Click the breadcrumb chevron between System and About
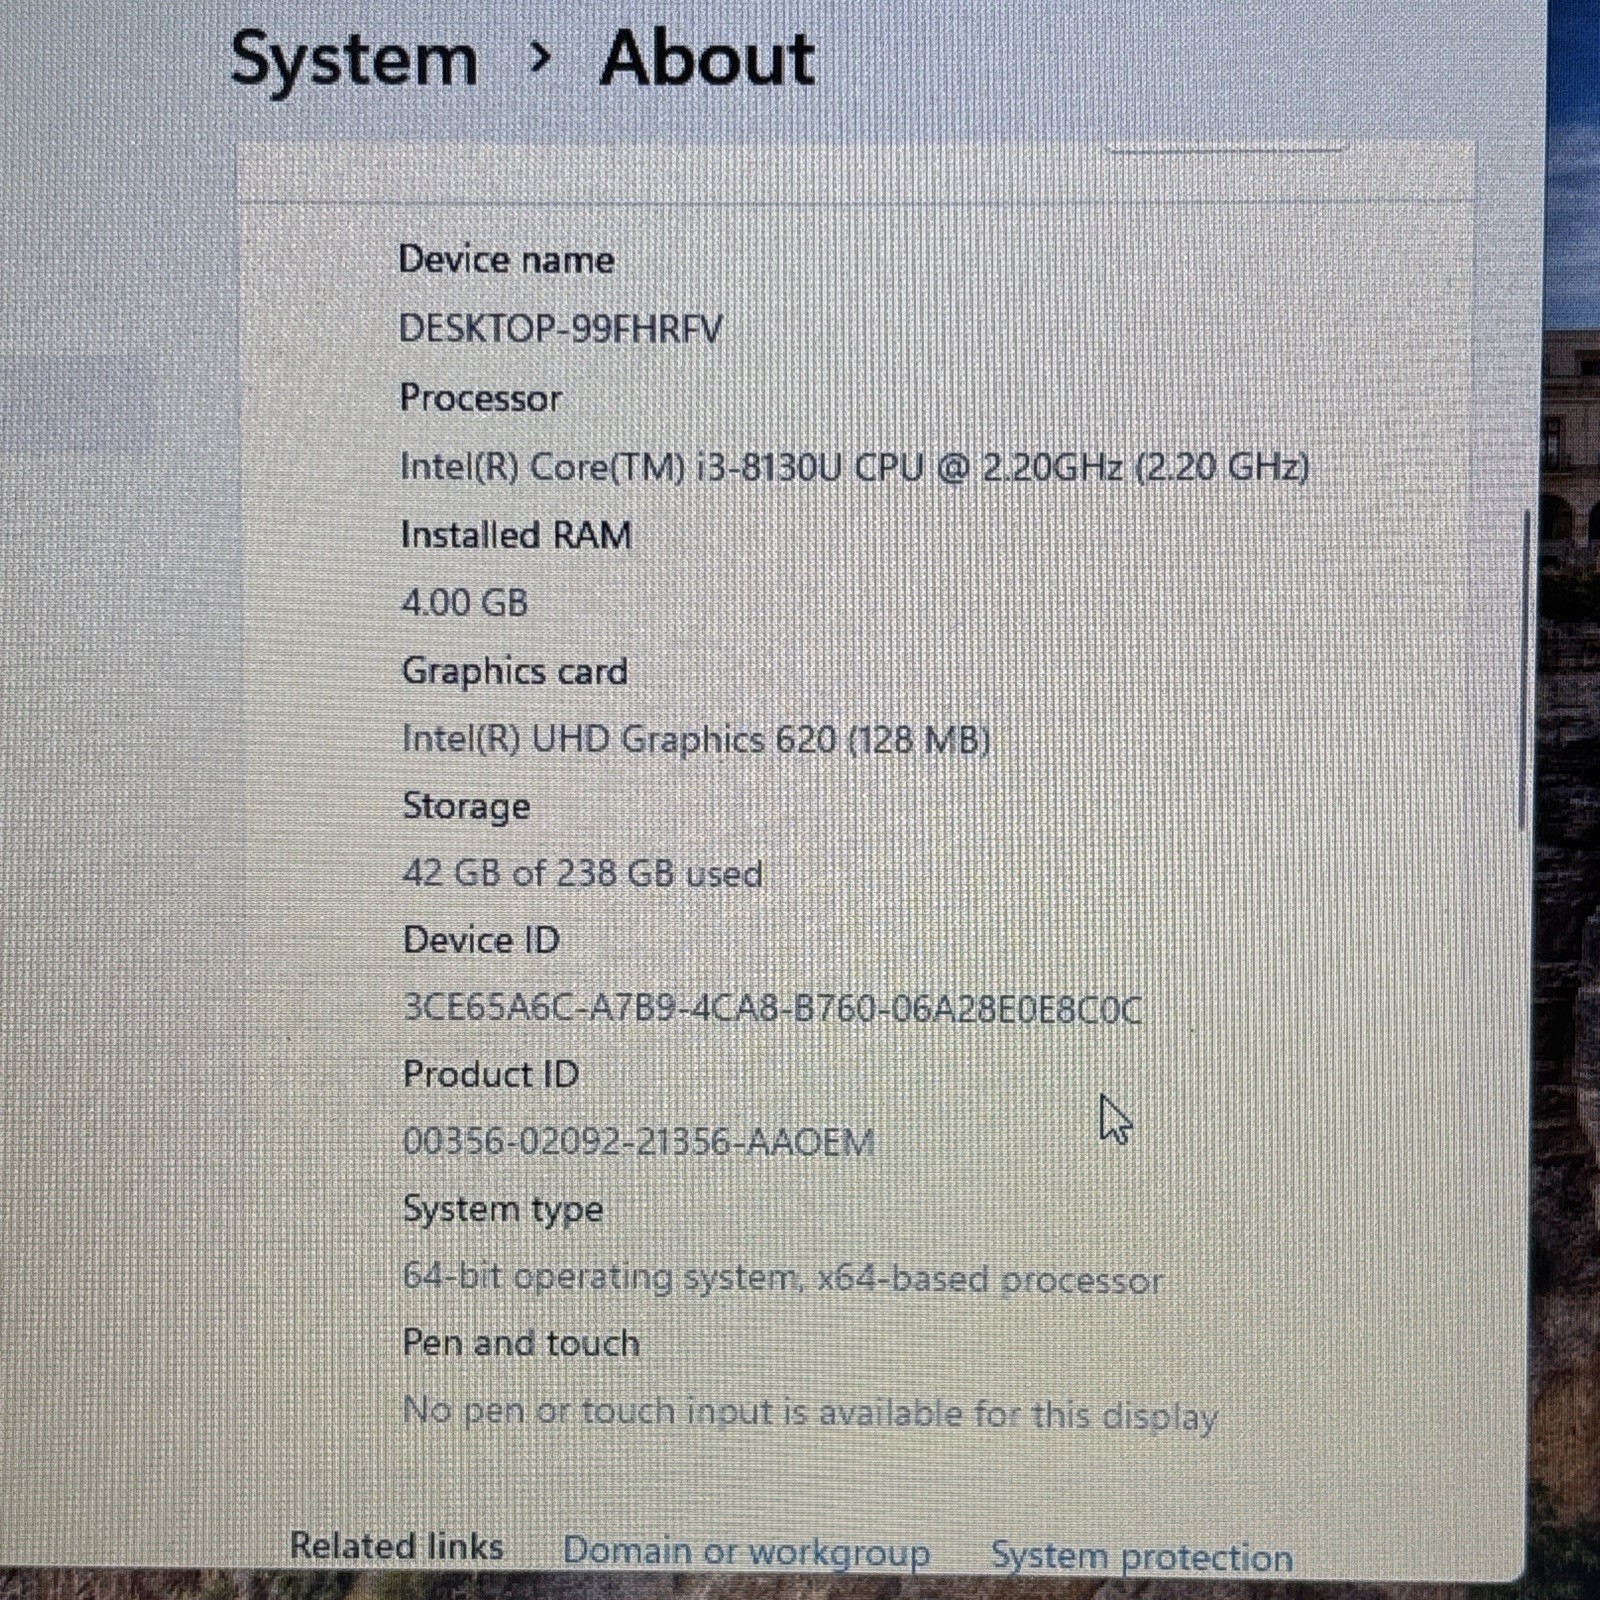Image resolution: width=1600 pixels, height=1600 pixels. point(540,59)
